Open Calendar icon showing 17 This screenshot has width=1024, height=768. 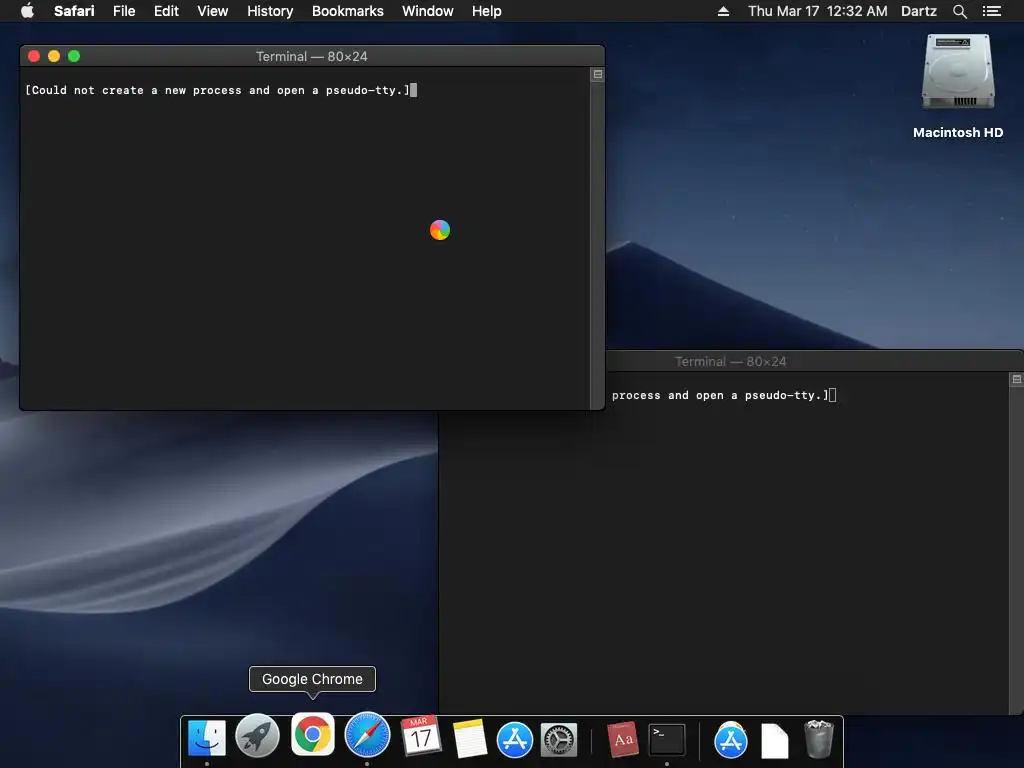pos(421,736)
